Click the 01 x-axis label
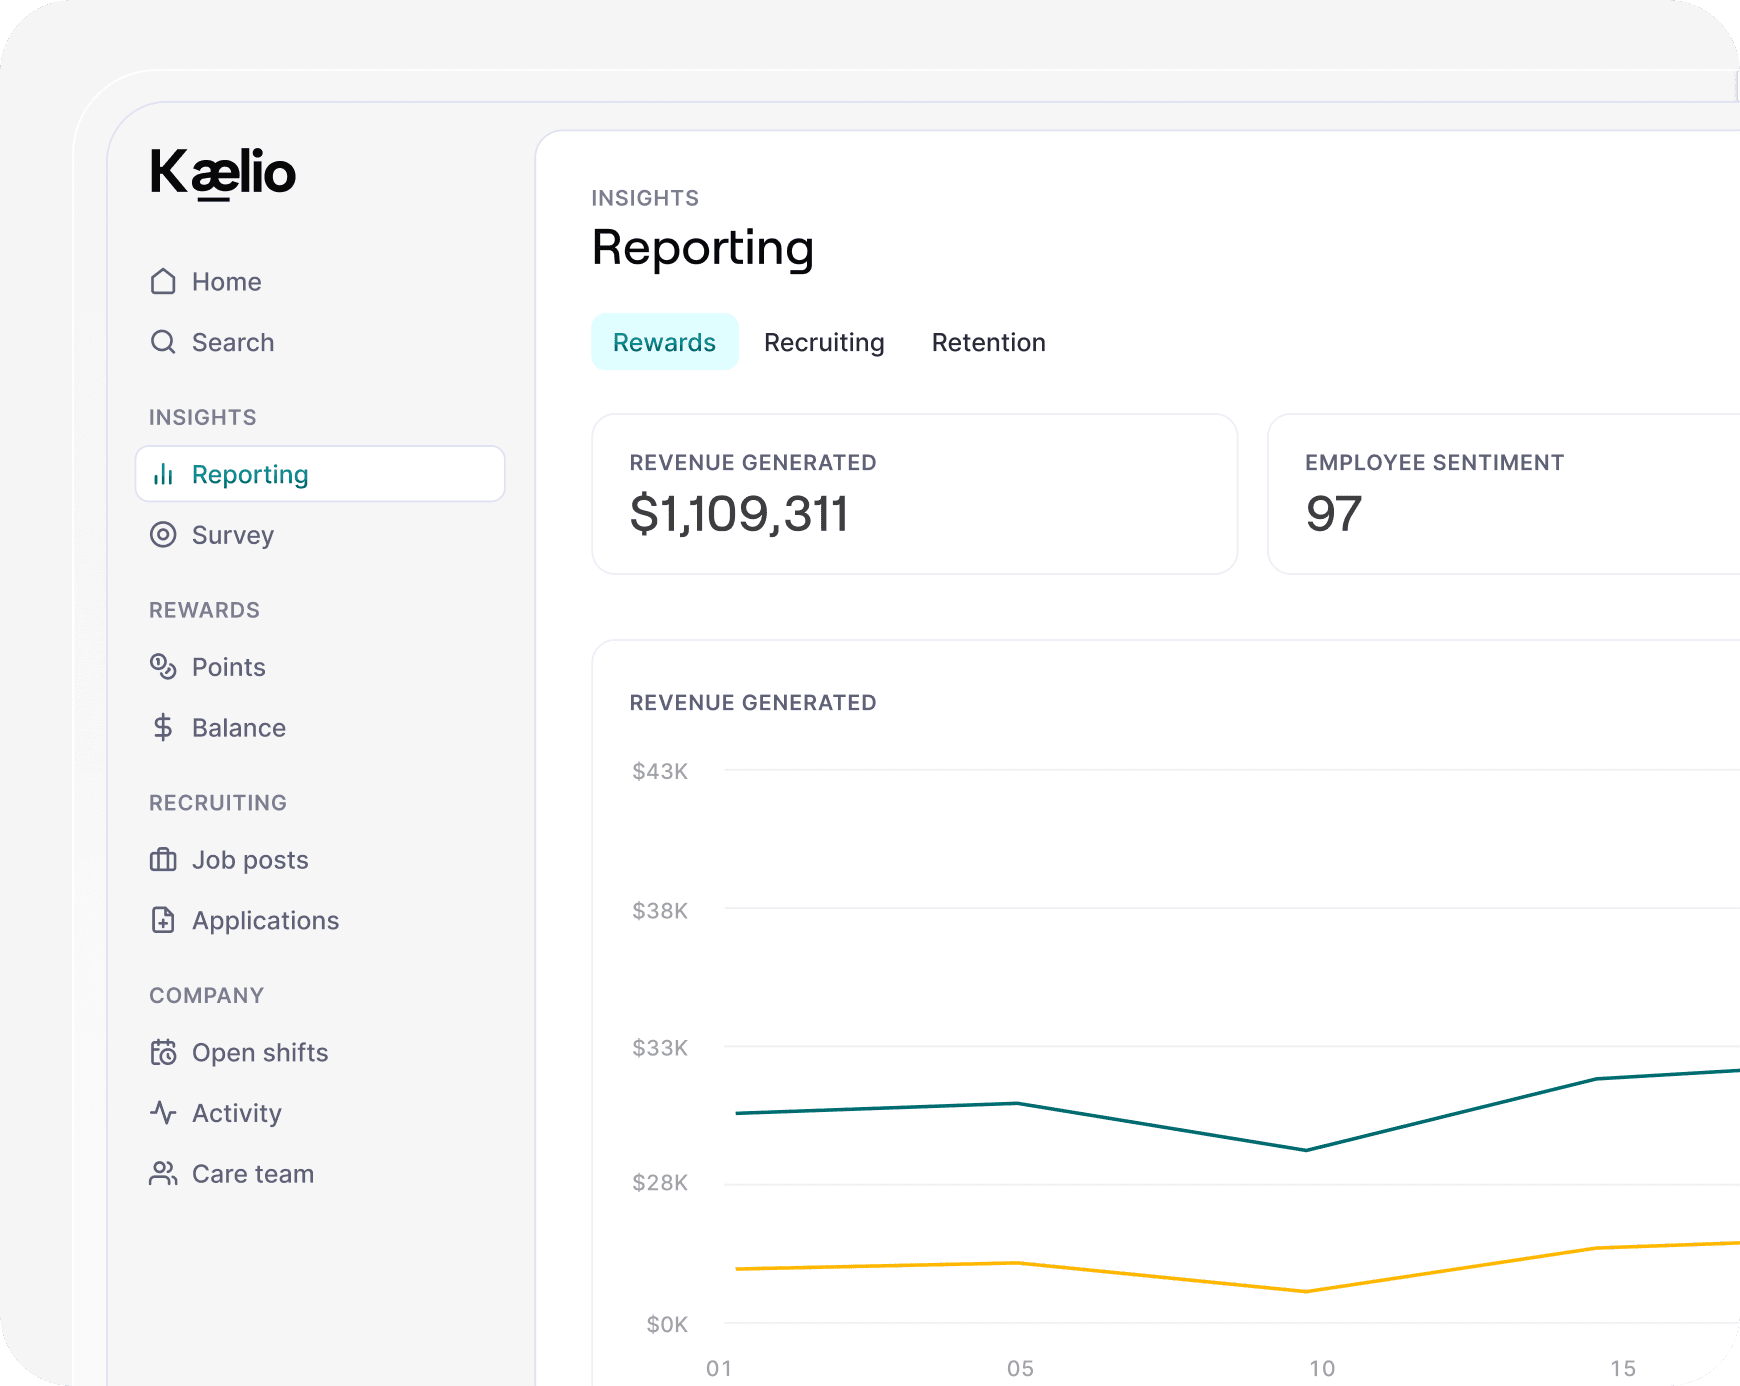 [720, 1369]
